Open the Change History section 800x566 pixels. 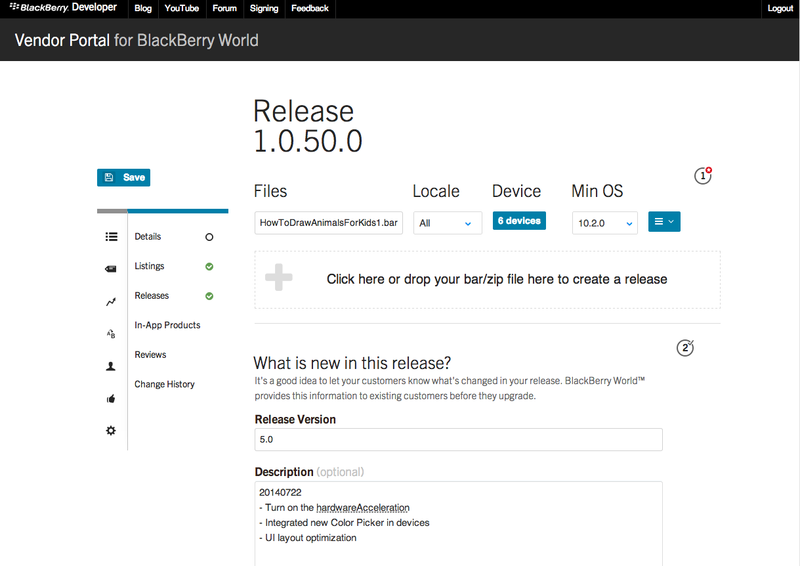(x=164, y=384)
